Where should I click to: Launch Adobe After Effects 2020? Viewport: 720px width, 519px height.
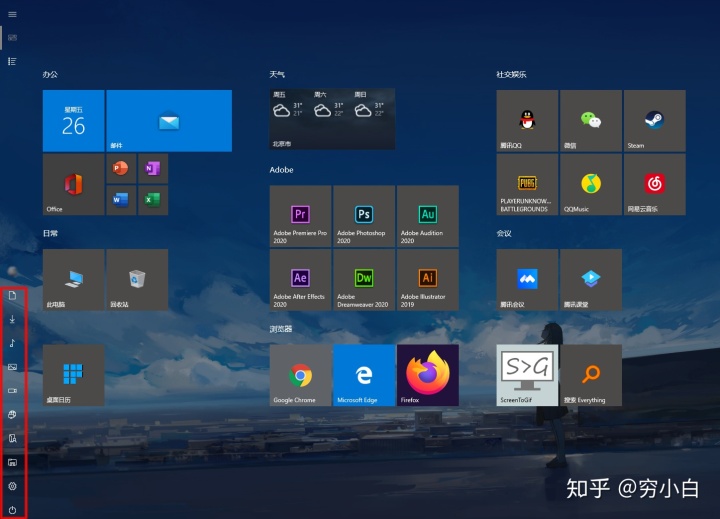coord(300,280)
